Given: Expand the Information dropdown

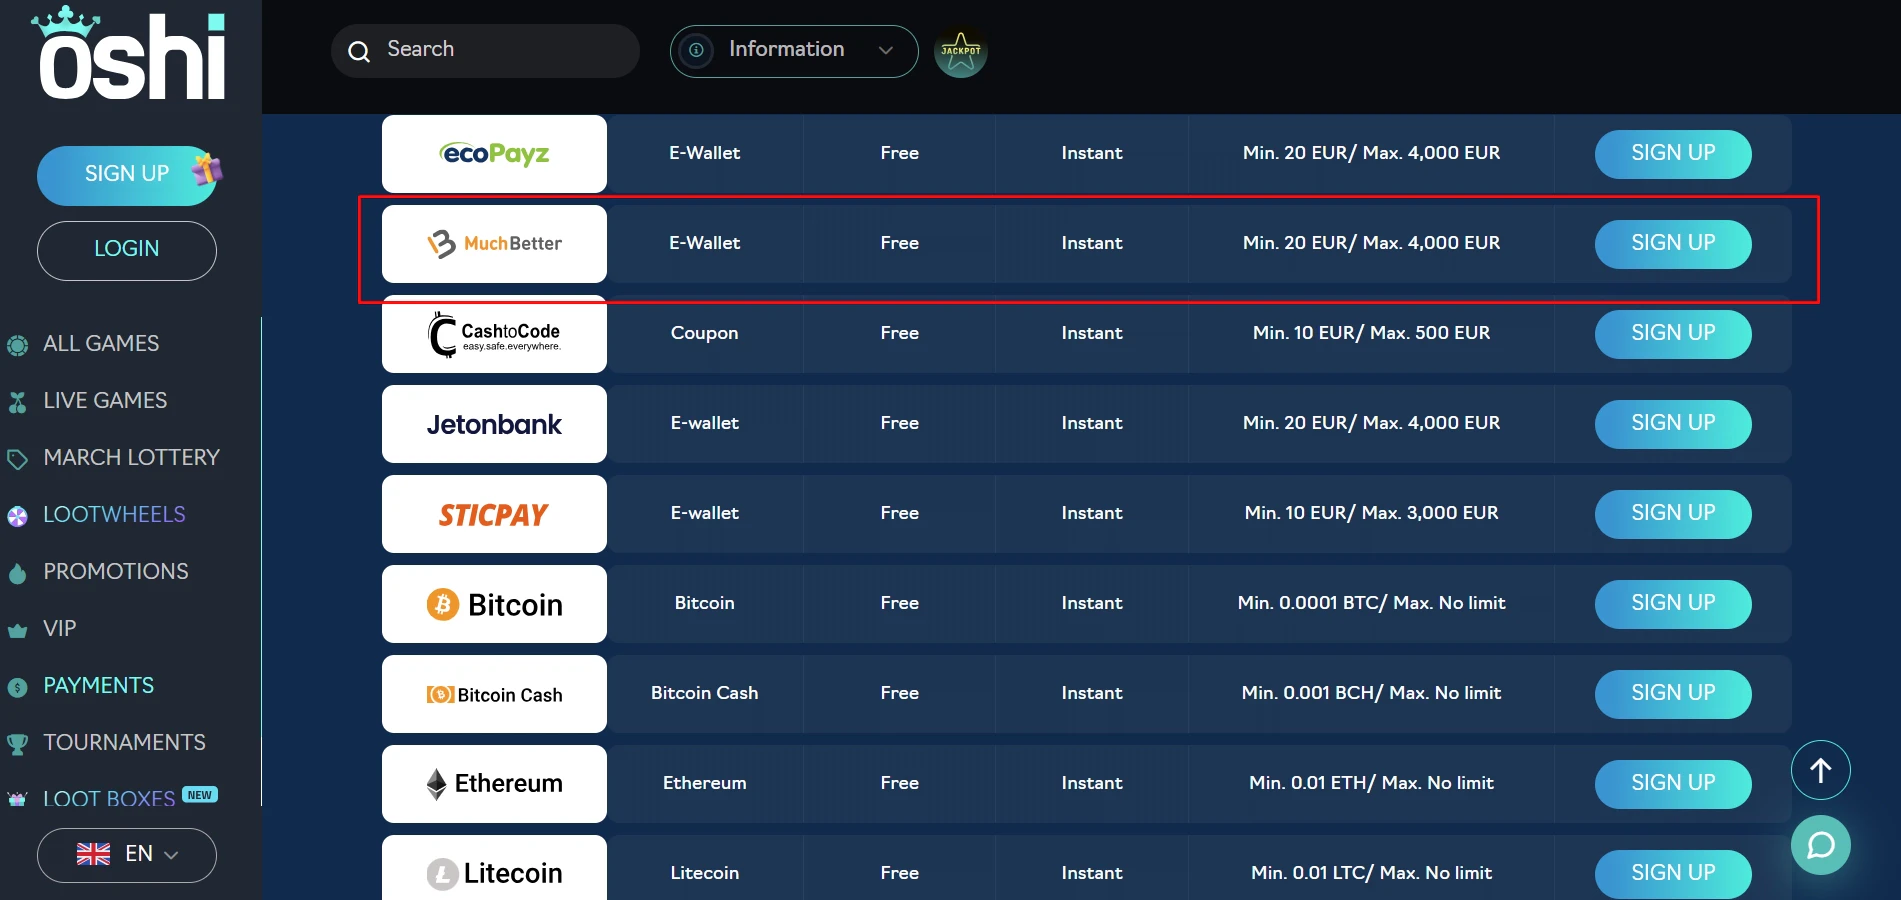Looking at the screenshot, I should coord(794,51).
